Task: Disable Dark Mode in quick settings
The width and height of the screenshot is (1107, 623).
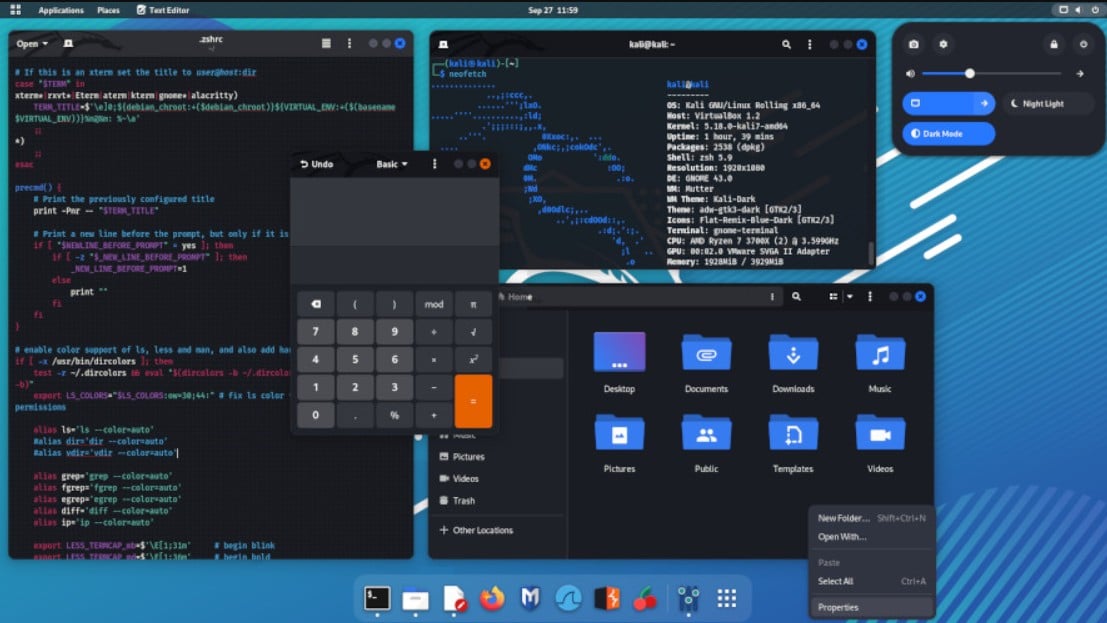Action: 946,133
